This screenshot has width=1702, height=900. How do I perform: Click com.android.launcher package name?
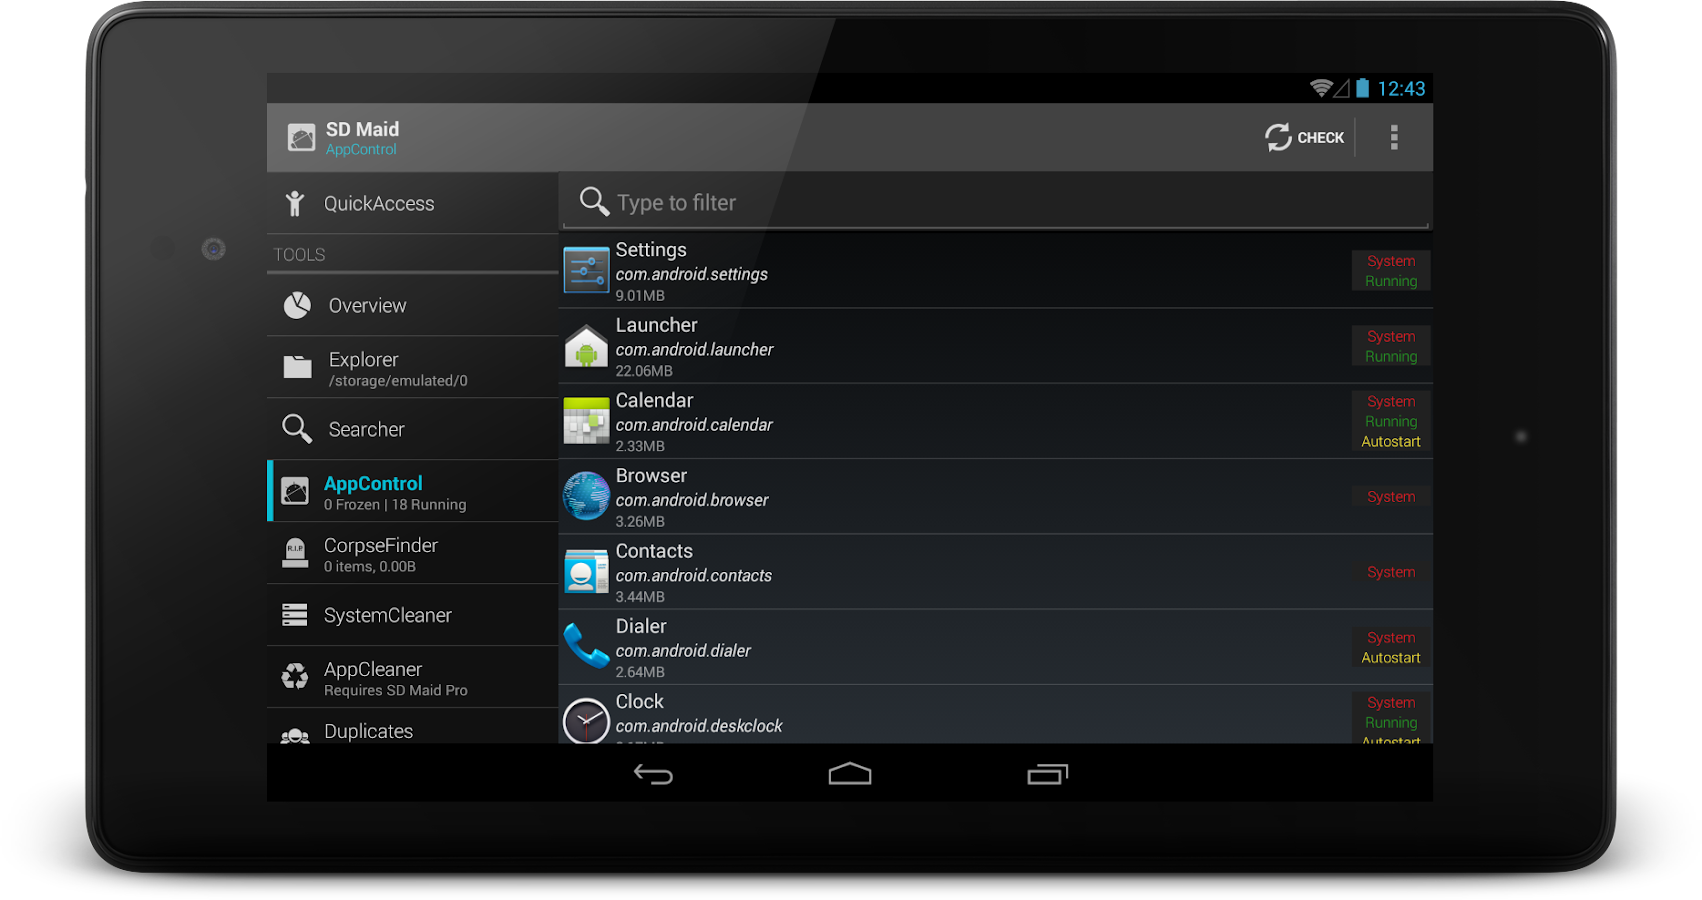694,350
